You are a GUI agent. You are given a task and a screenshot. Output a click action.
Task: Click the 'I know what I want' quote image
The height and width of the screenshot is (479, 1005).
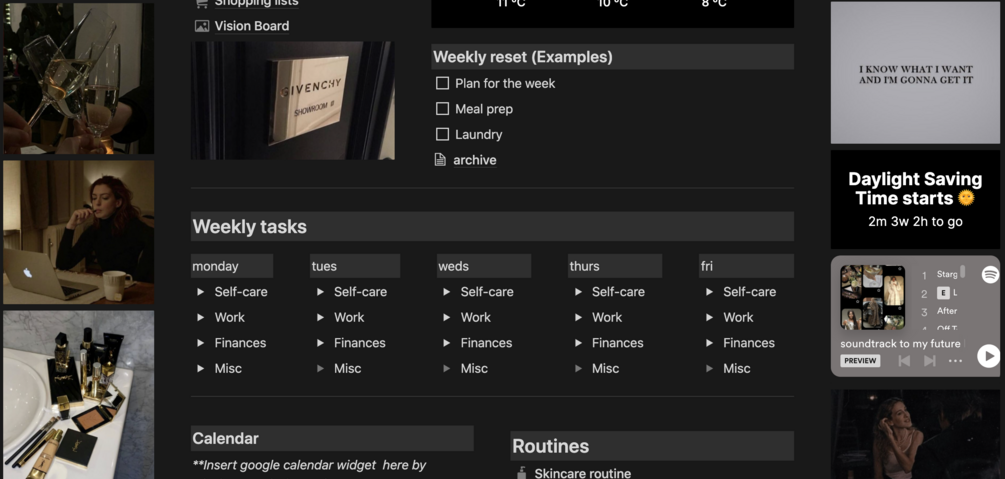915,72
